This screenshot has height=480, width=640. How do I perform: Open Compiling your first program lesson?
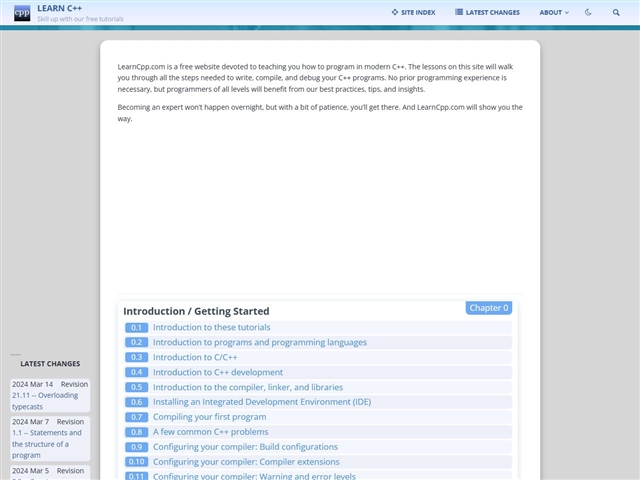209,417
